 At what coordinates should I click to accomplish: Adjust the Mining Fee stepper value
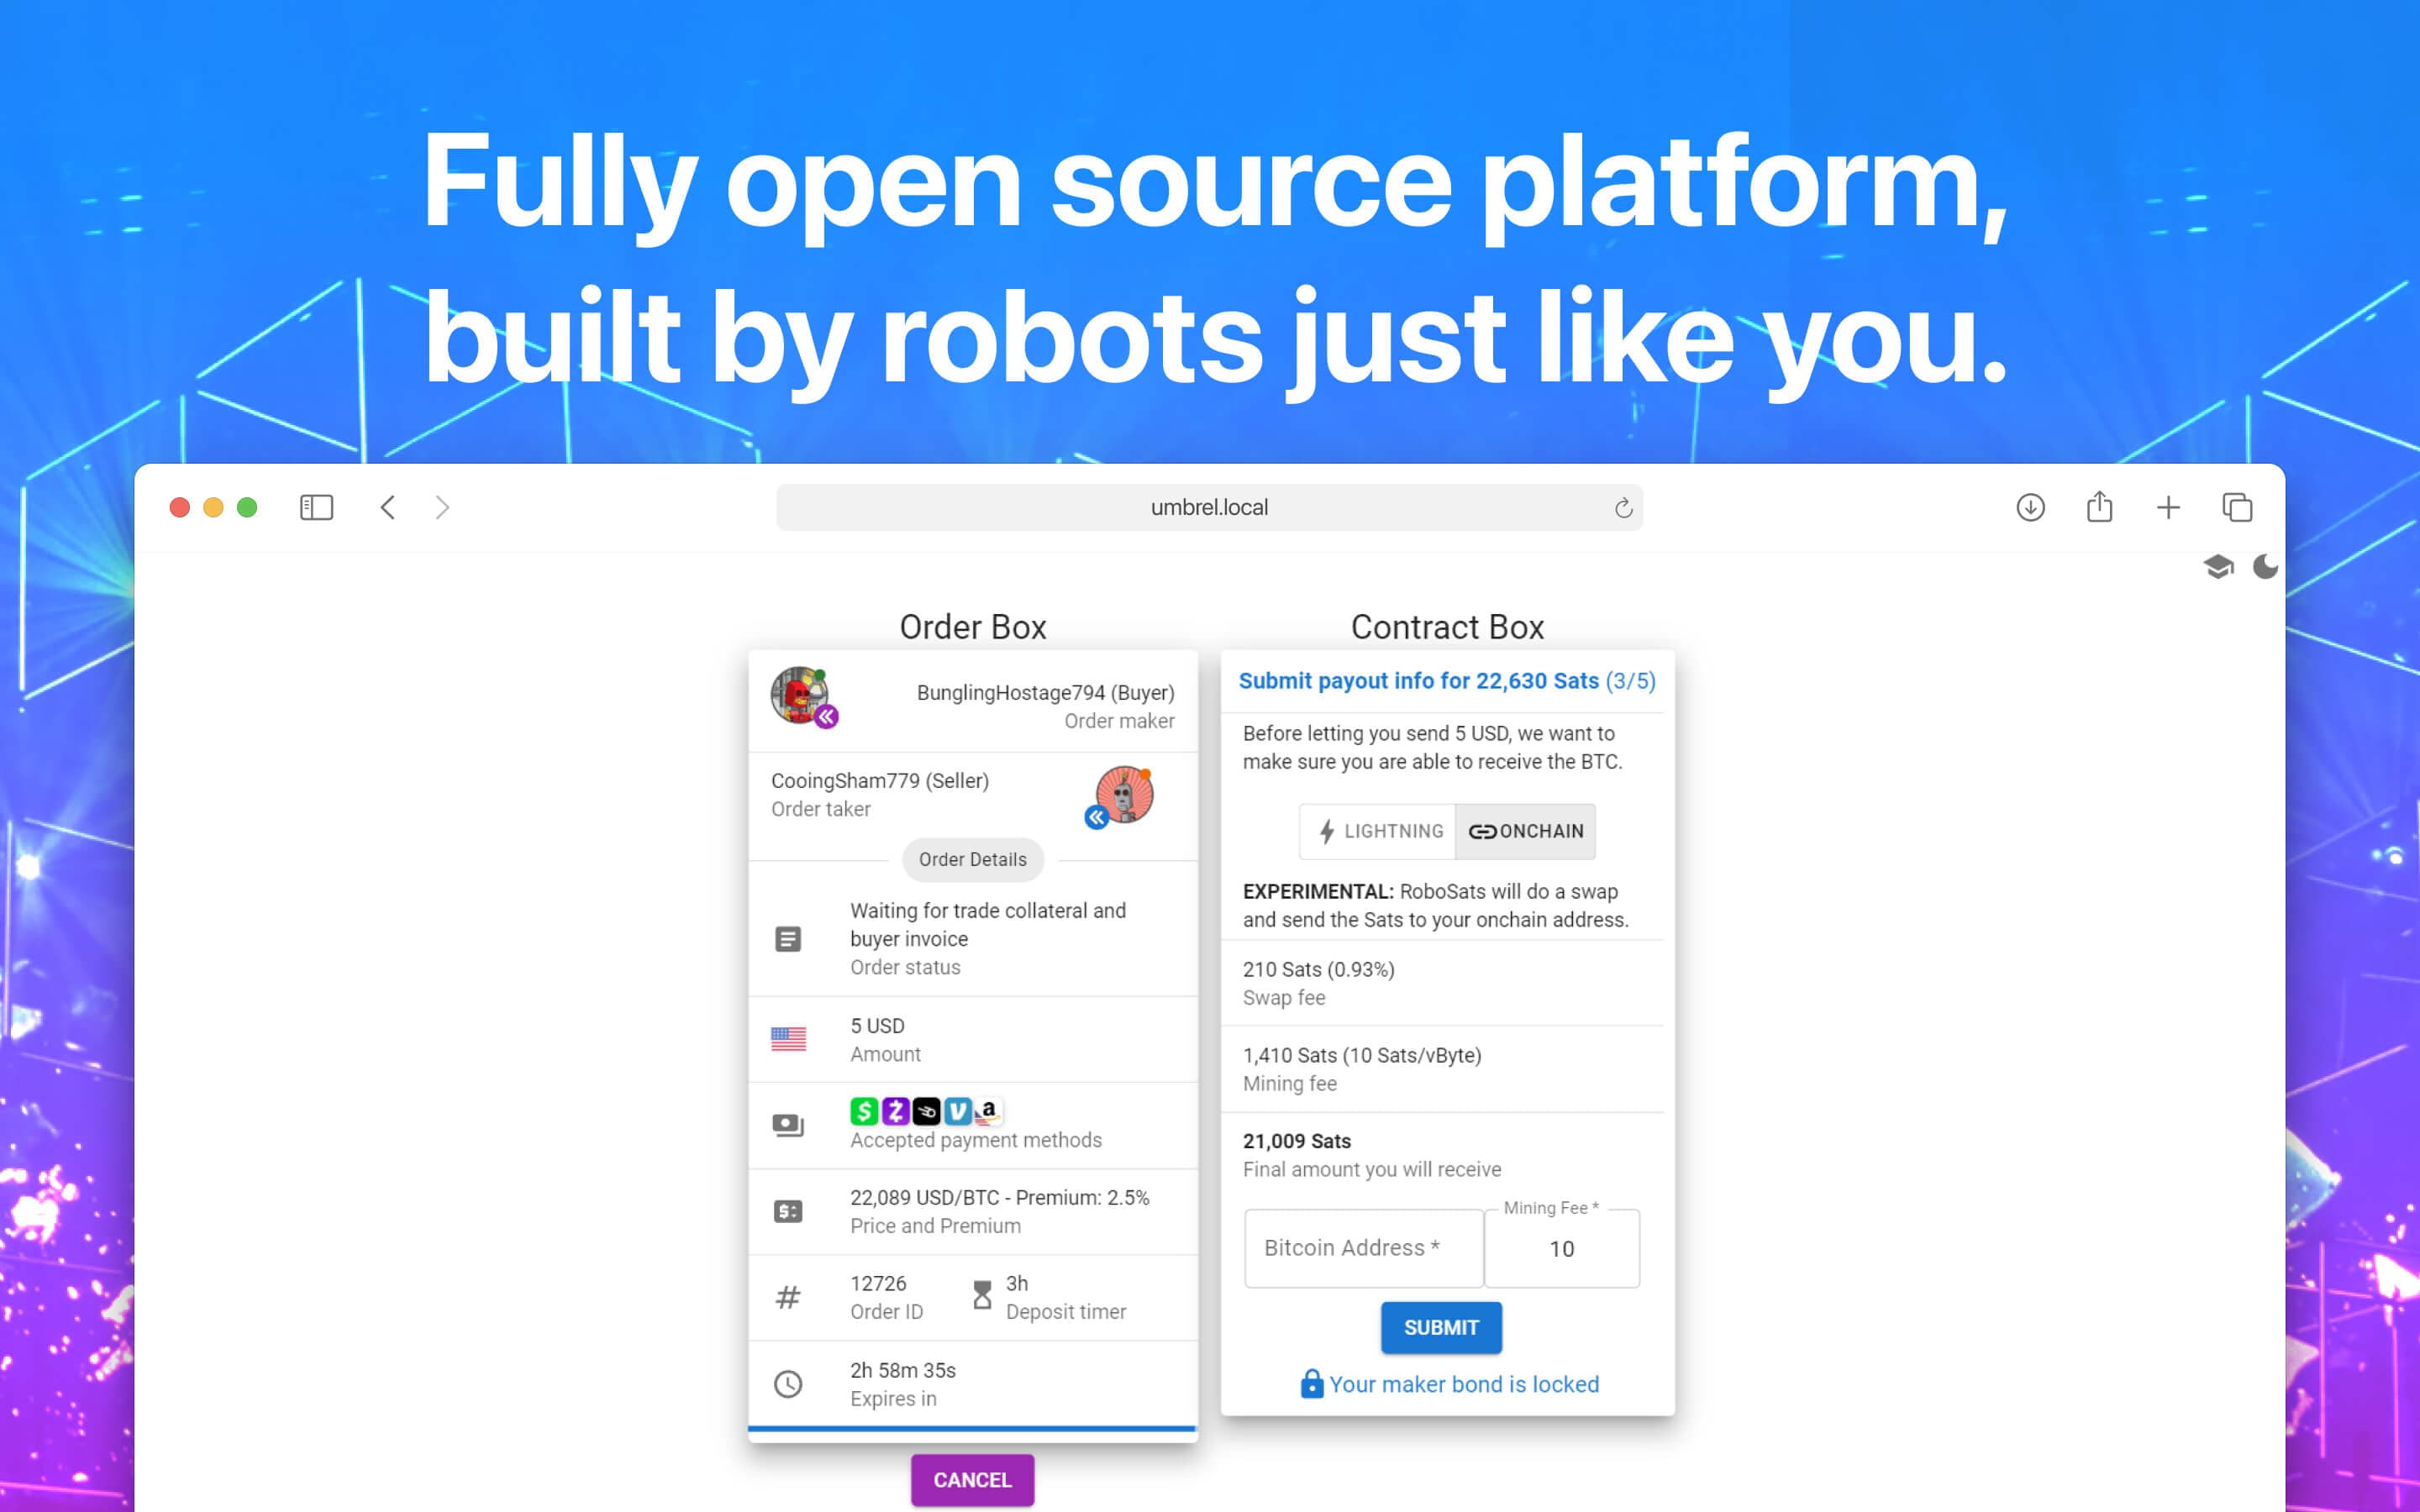tap(1563, 1249)
